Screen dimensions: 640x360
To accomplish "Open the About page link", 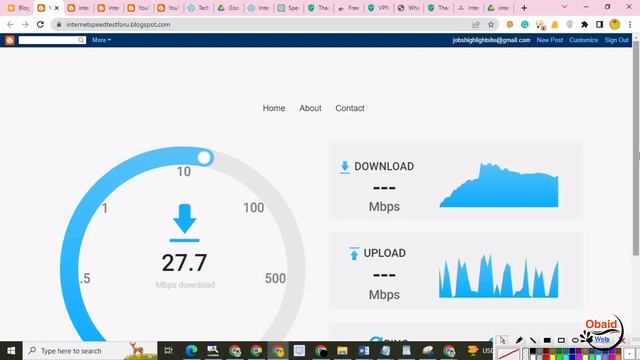I will 310,108.
